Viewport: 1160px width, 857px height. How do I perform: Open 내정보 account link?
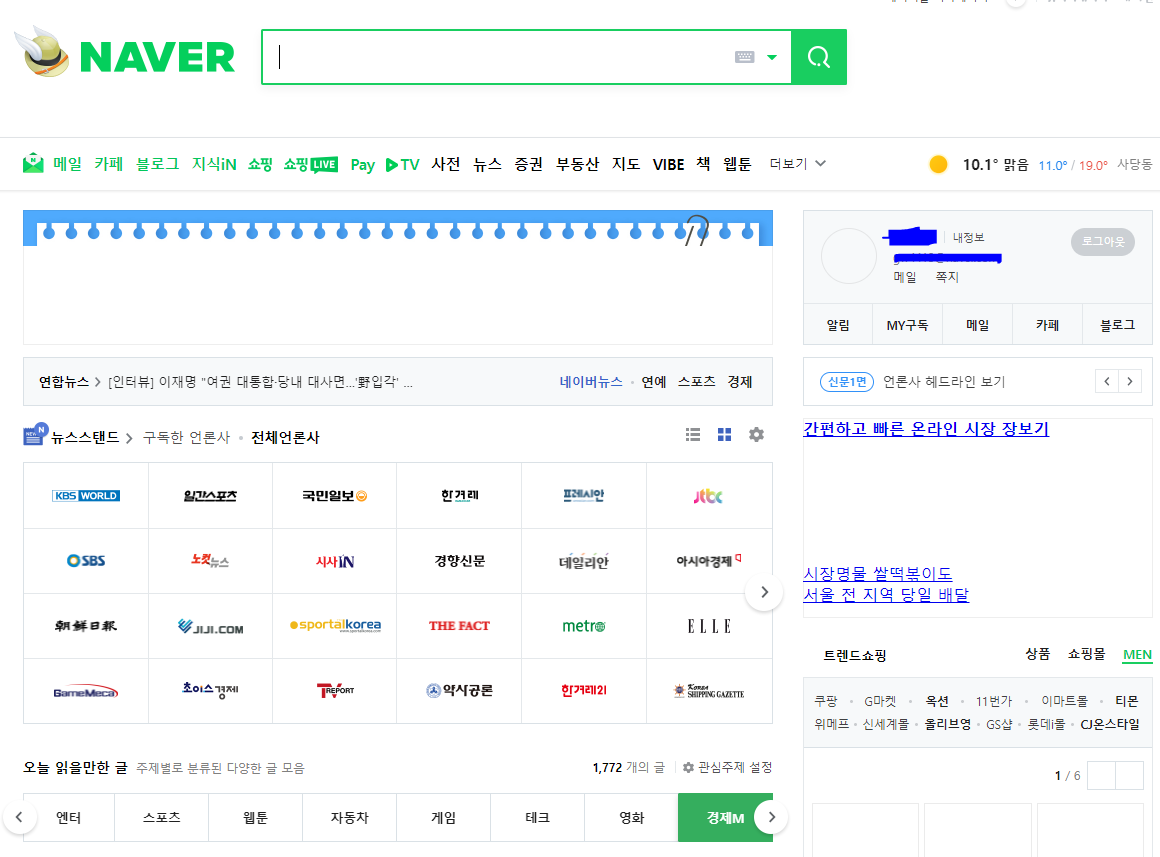pos(968,238)
